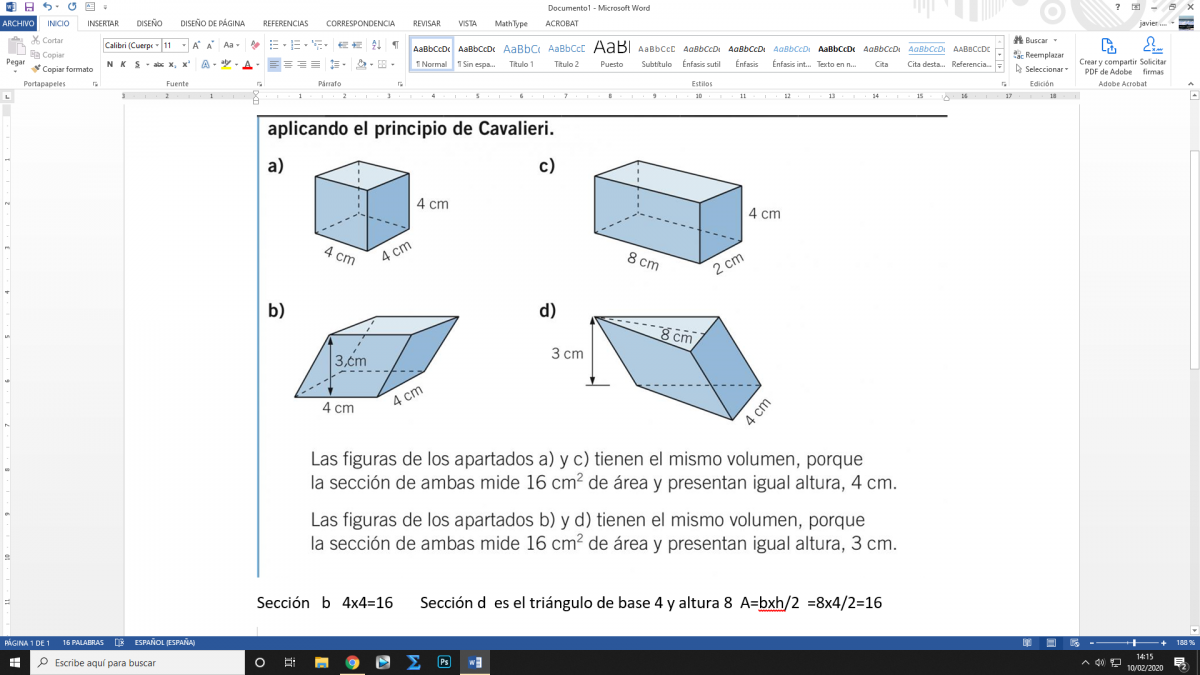Switch to the read mode view button
The height and width of the screenshot is (675, 1200).
(x=1027, y=642)
